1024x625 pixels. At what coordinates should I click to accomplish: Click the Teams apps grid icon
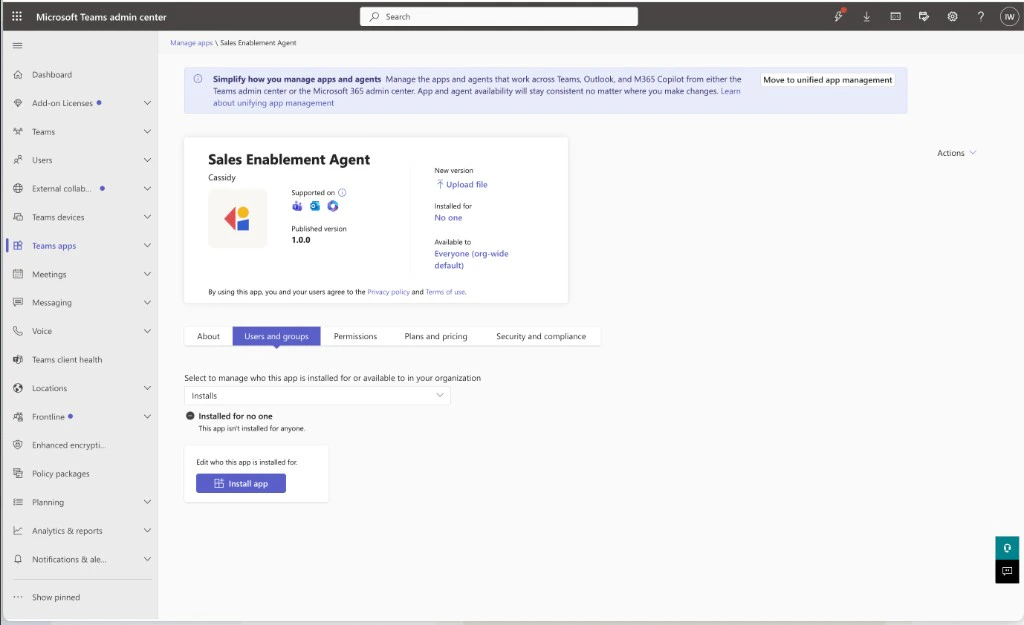point(18,246)
